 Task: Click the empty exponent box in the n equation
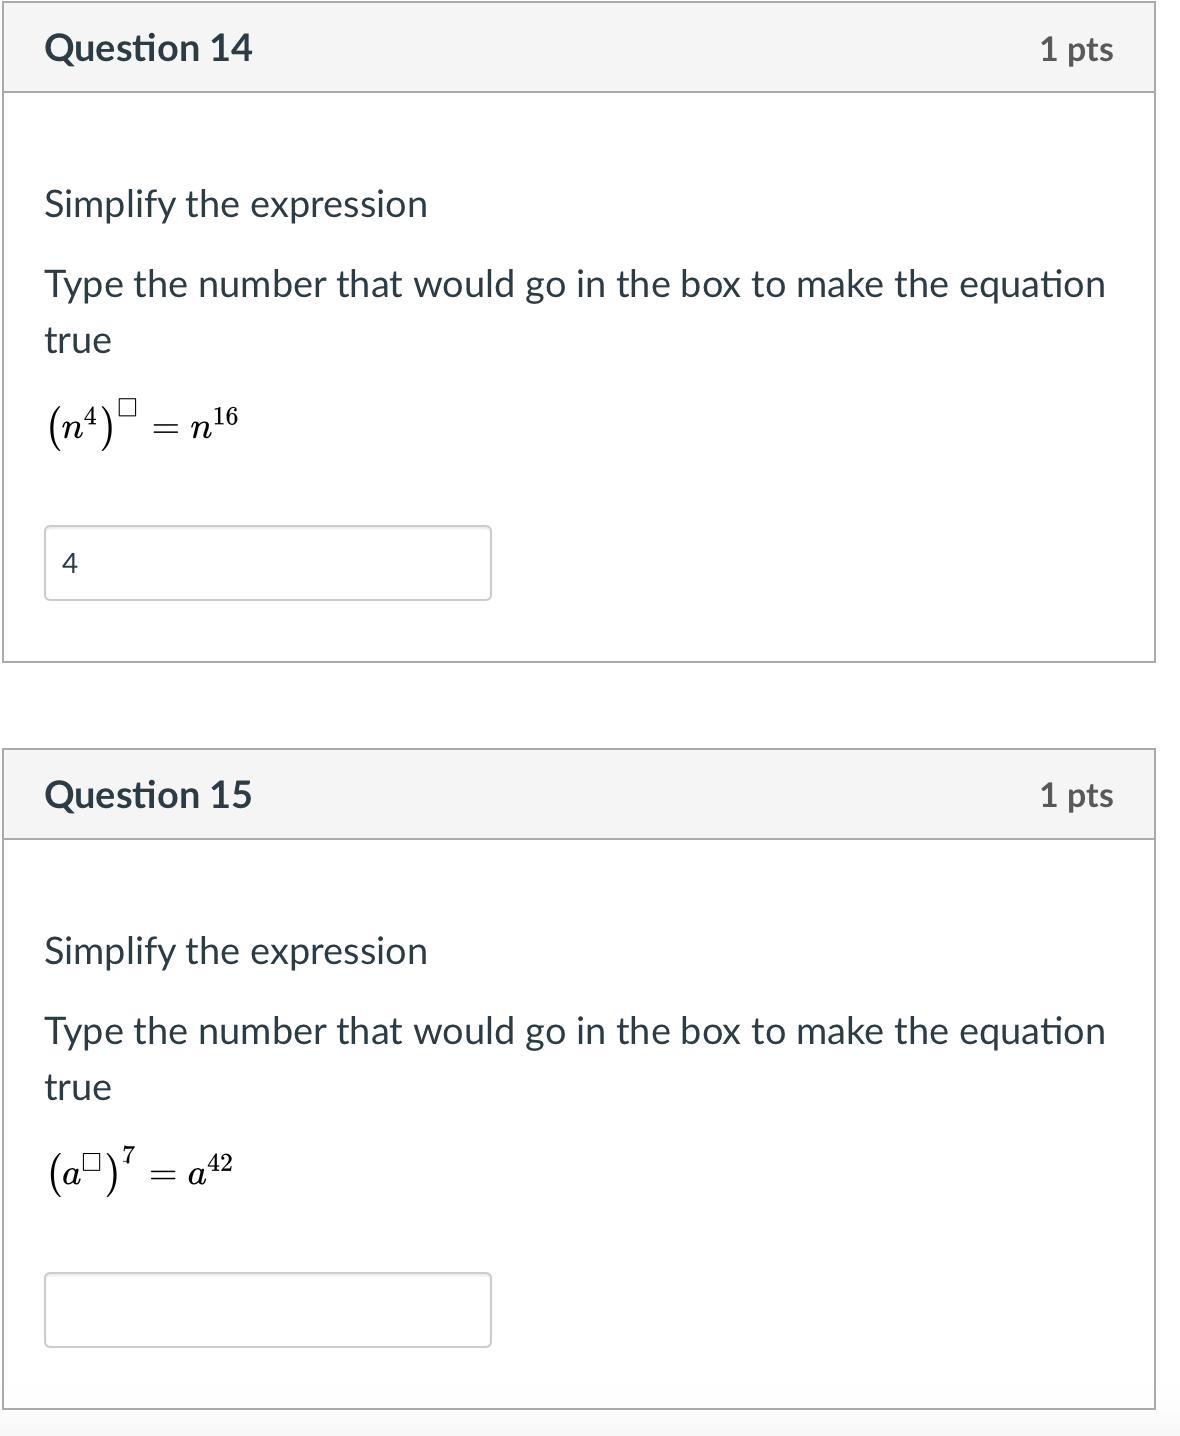click(127, 407)
